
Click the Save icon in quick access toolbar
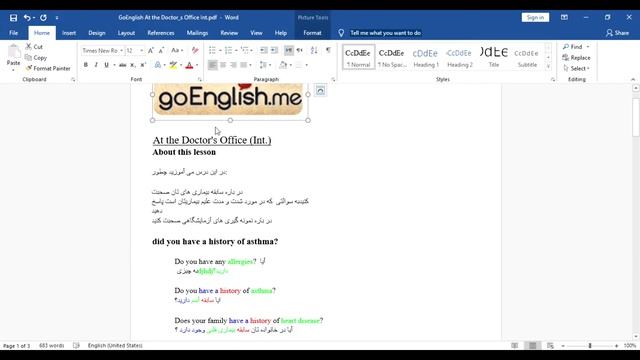[13, 18]
